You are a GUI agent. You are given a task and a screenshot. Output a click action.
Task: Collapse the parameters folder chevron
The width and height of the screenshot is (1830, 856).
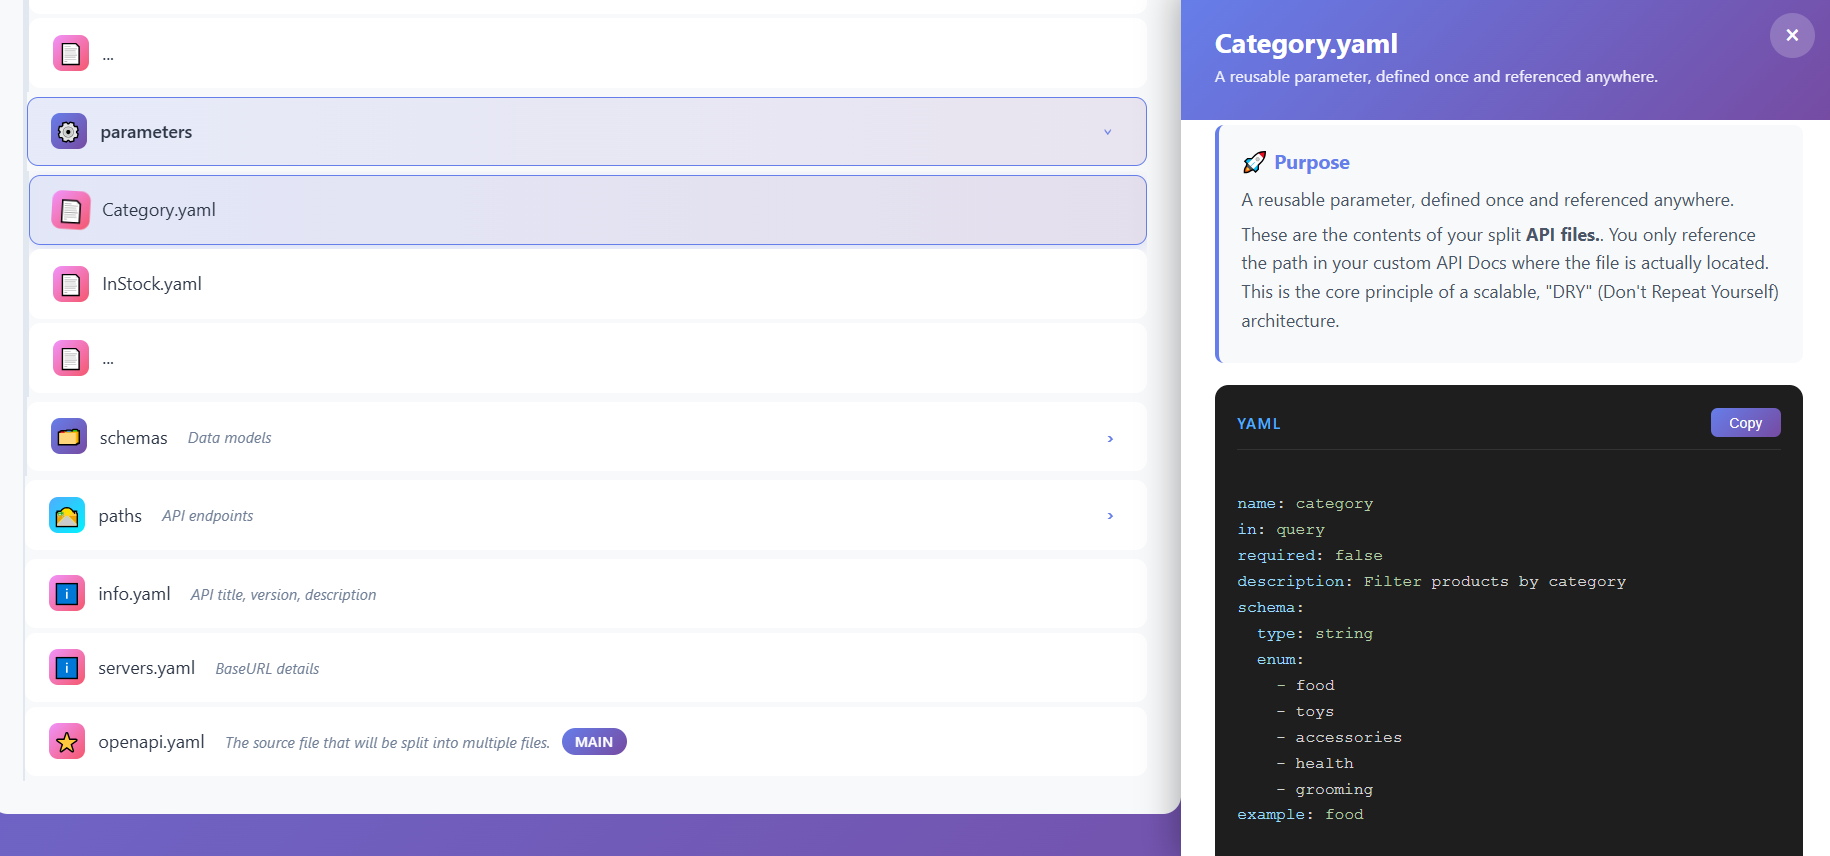1107,132
